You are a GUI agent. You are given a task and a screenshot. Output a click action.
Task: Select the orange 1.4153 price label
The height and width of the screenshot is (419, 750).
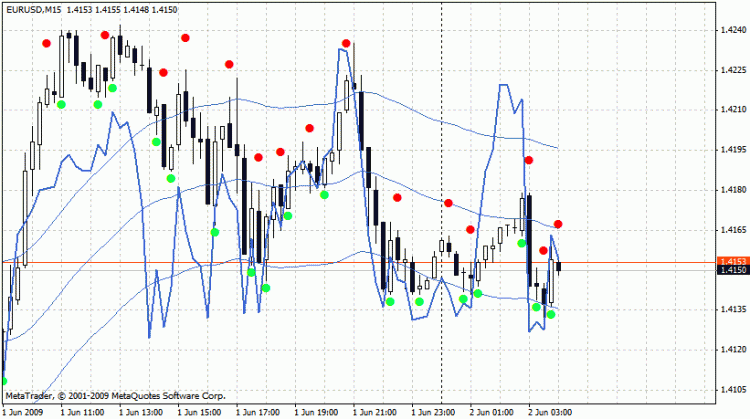(x=732, y=261)
